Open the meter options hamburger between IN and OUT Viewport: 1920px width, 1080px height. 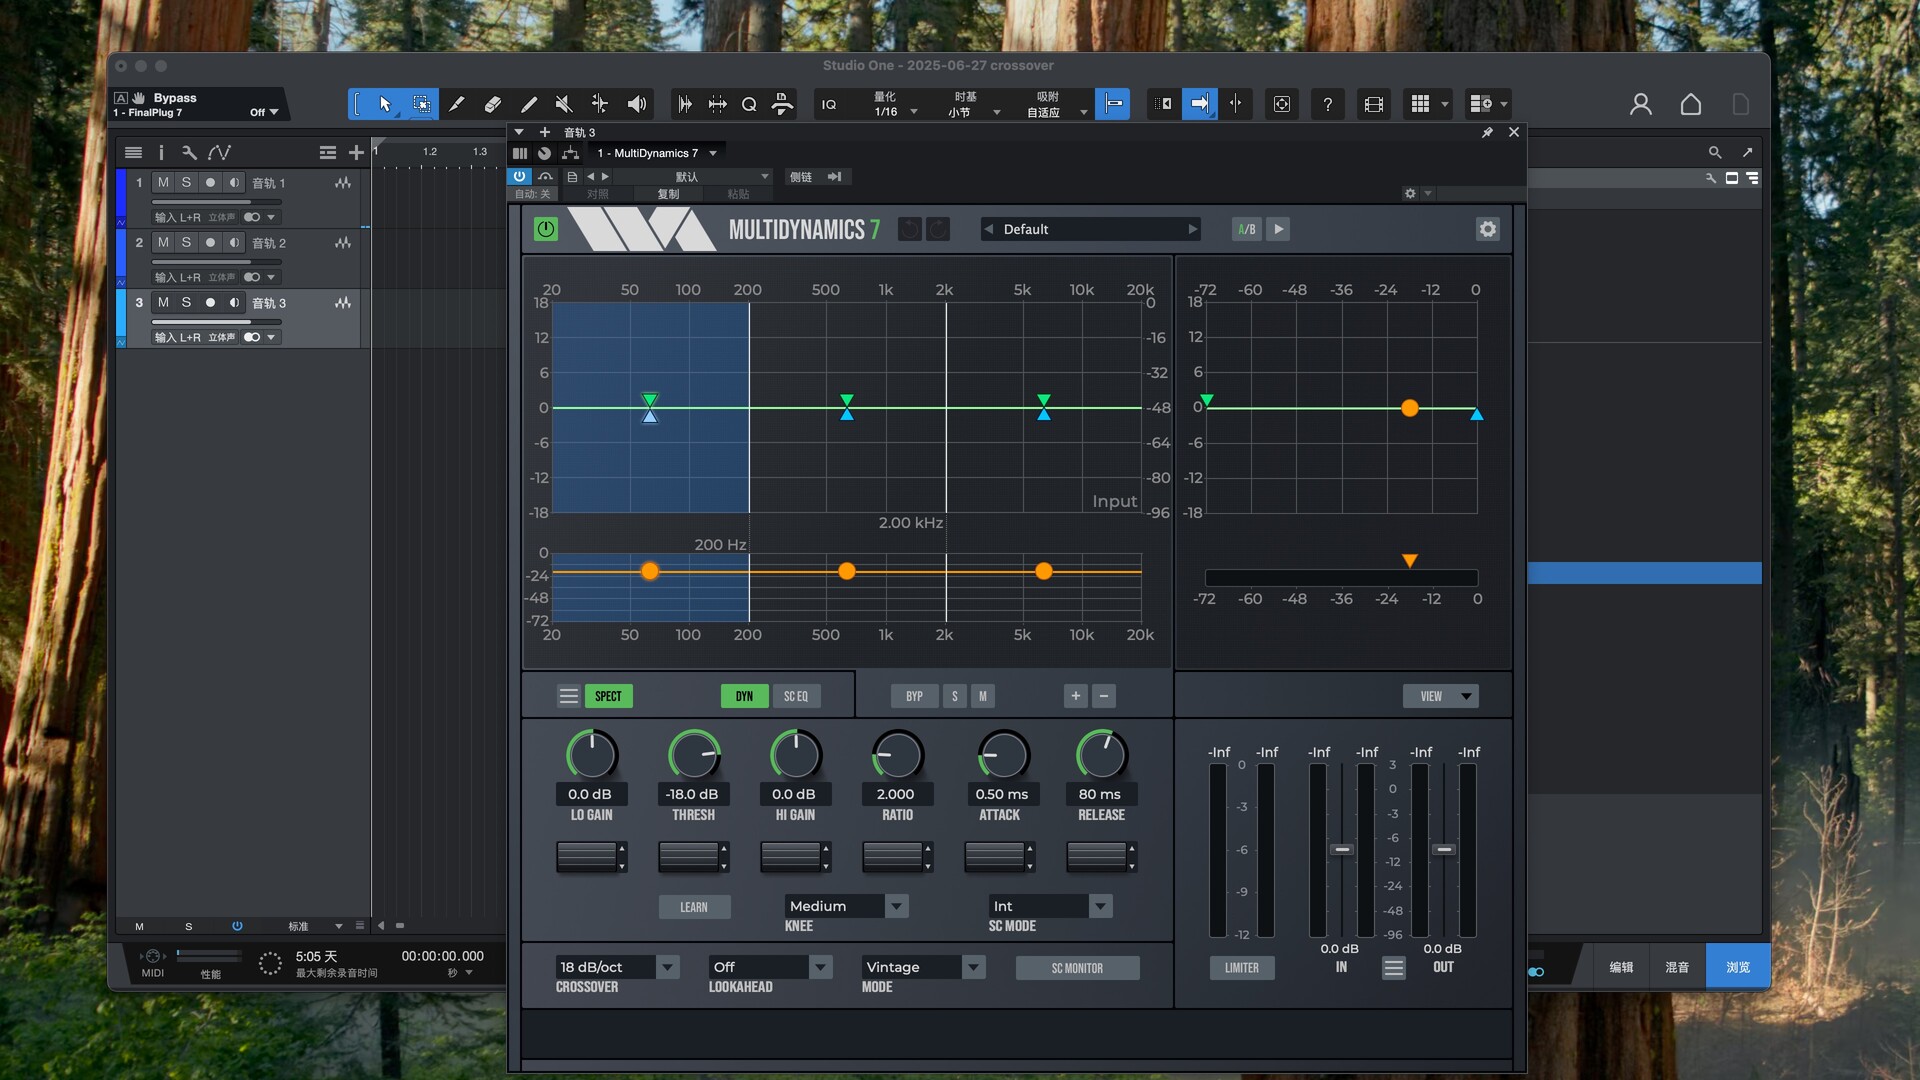tap(1393, 968)
